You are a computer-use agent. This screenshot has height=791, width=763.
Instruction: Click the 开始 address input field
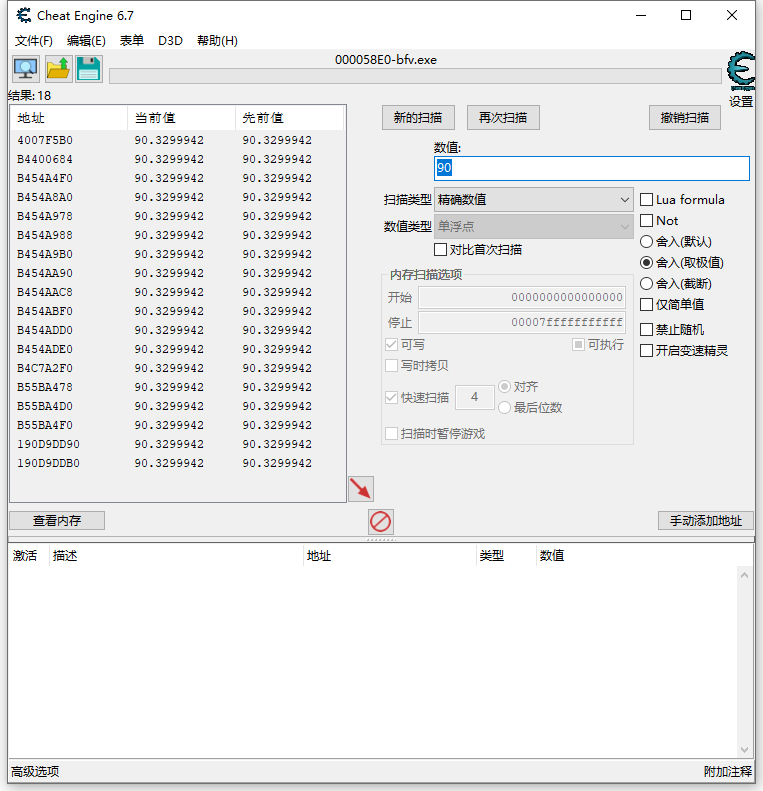[x=522, y=297]
